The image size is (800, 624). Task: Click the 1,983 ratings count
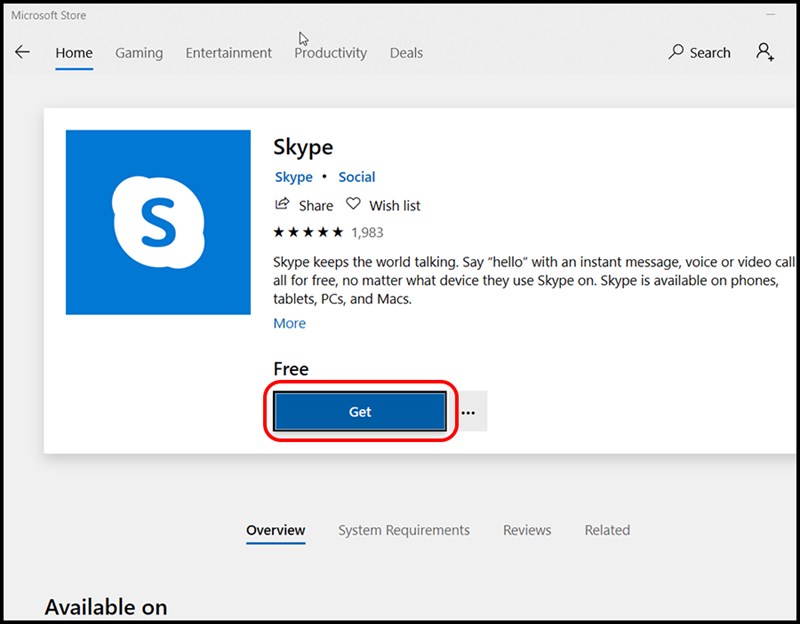pos(367,233)
